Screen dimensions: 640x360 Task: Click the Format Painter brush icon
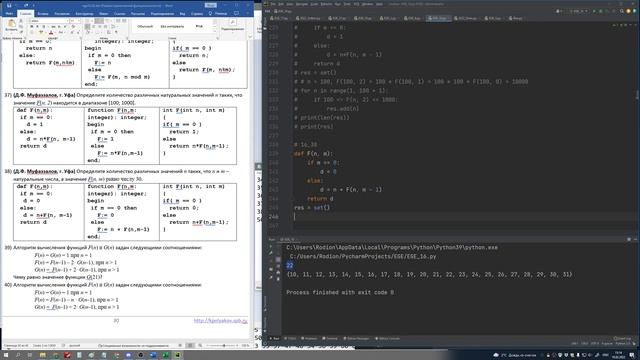point(21,32)
